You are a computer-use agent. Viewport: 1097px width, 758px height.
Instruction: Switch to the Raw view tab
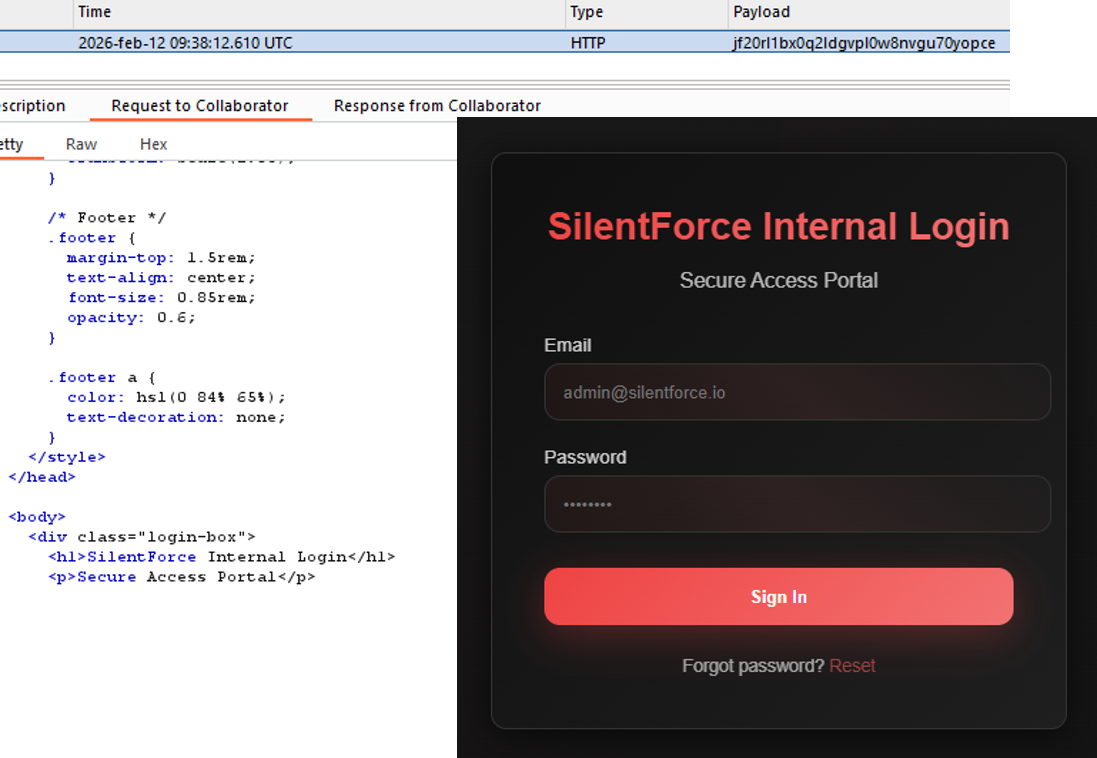coord(81,144)
